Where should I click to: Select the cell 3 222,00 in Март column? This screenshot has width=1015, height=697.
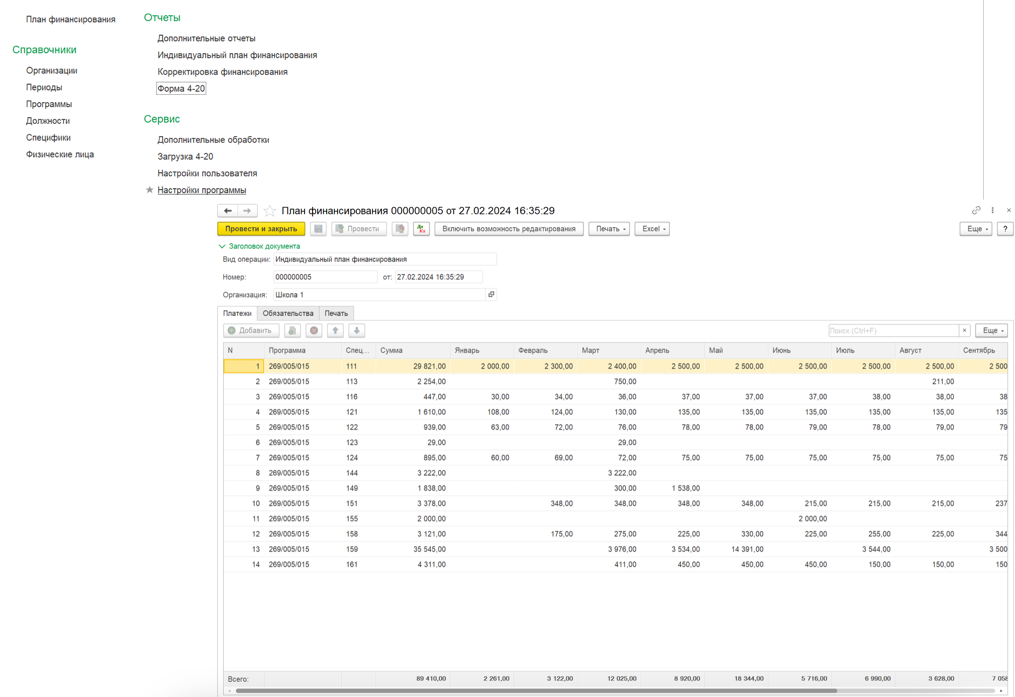point(608,473)
